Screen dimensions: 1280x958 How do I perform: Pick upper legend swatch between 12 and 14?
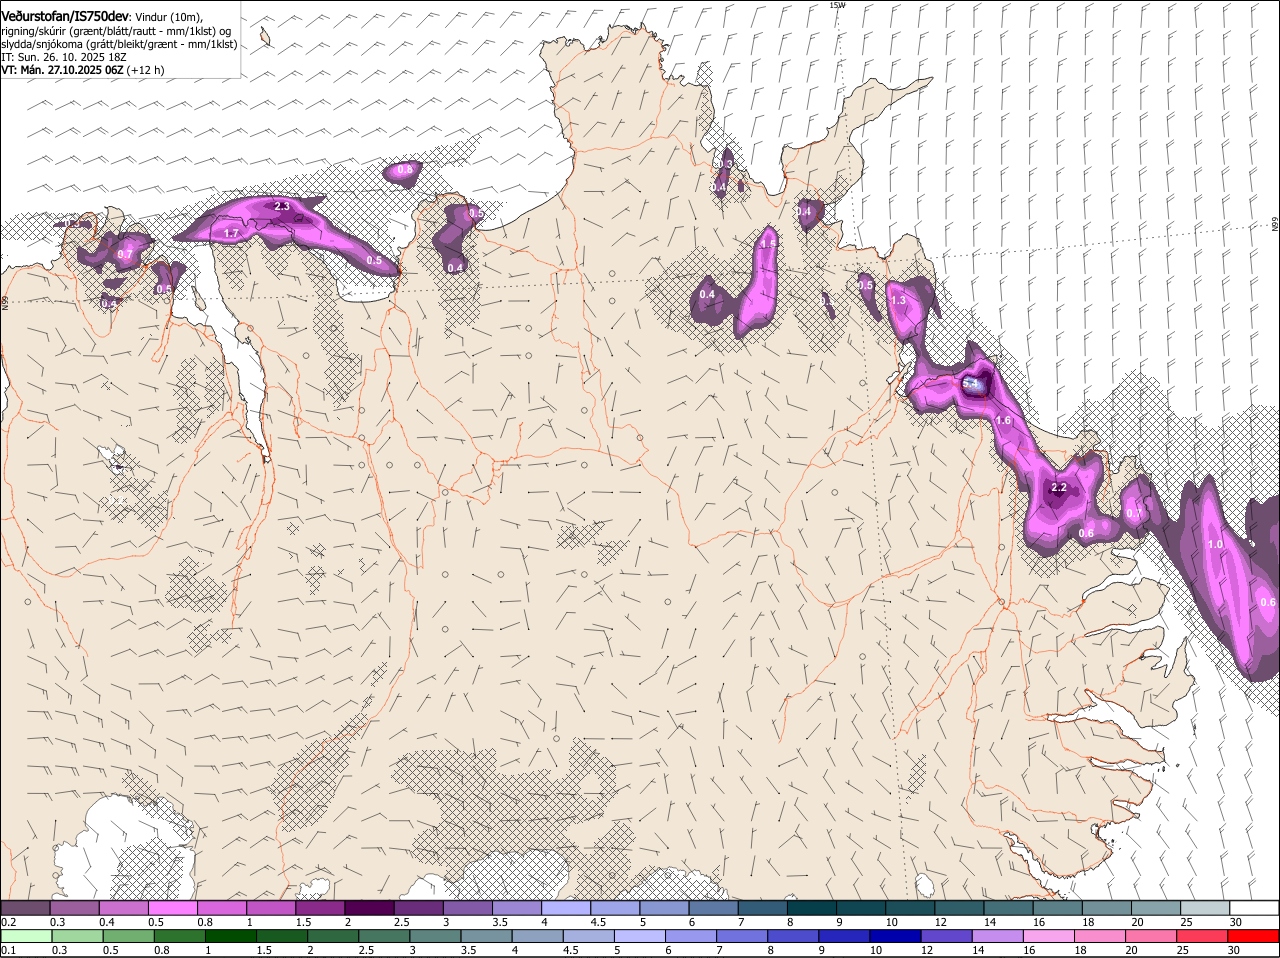click(x=959, y=907)
